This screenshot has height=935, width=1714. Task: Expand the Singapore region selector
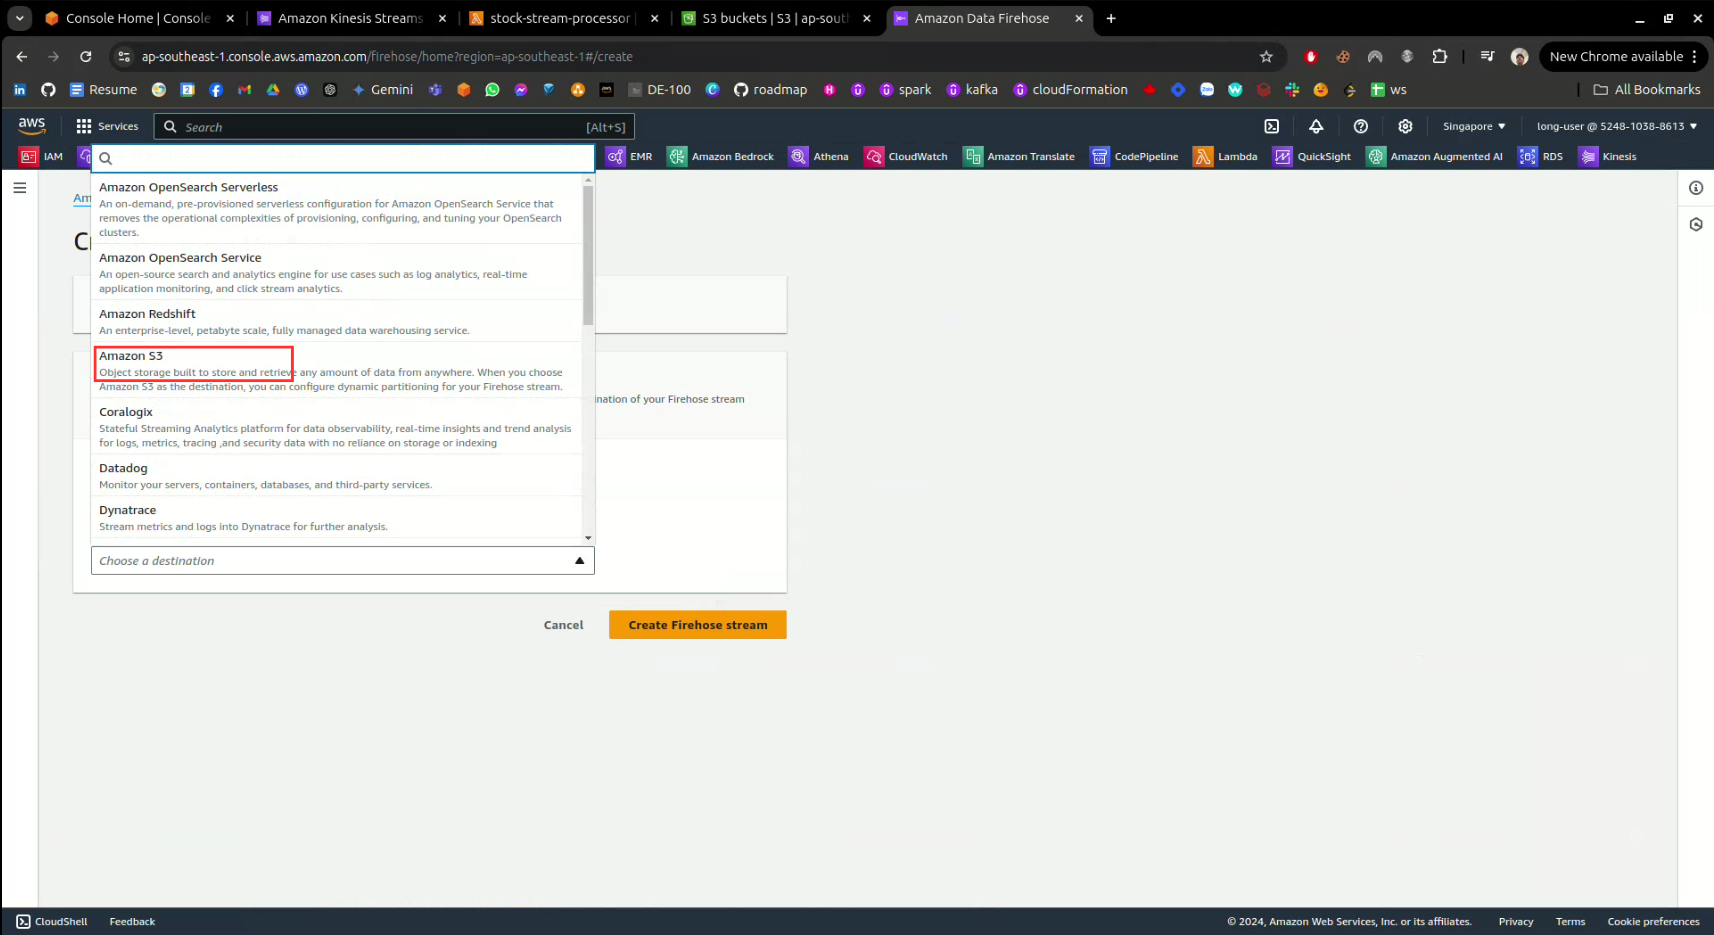1473,126
